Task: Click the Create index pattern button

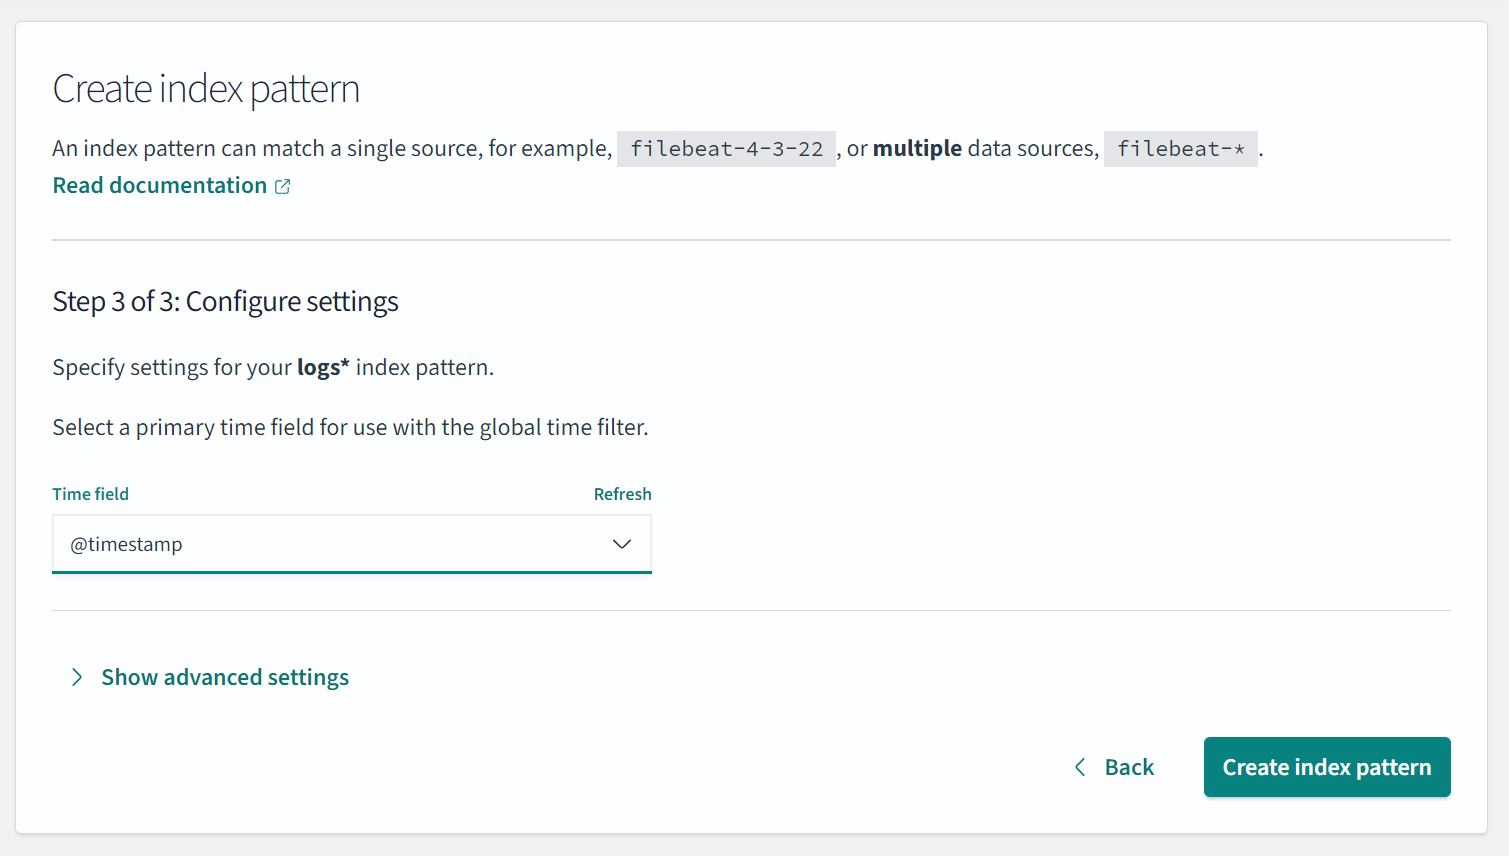Action: (x=1326, y=767)
